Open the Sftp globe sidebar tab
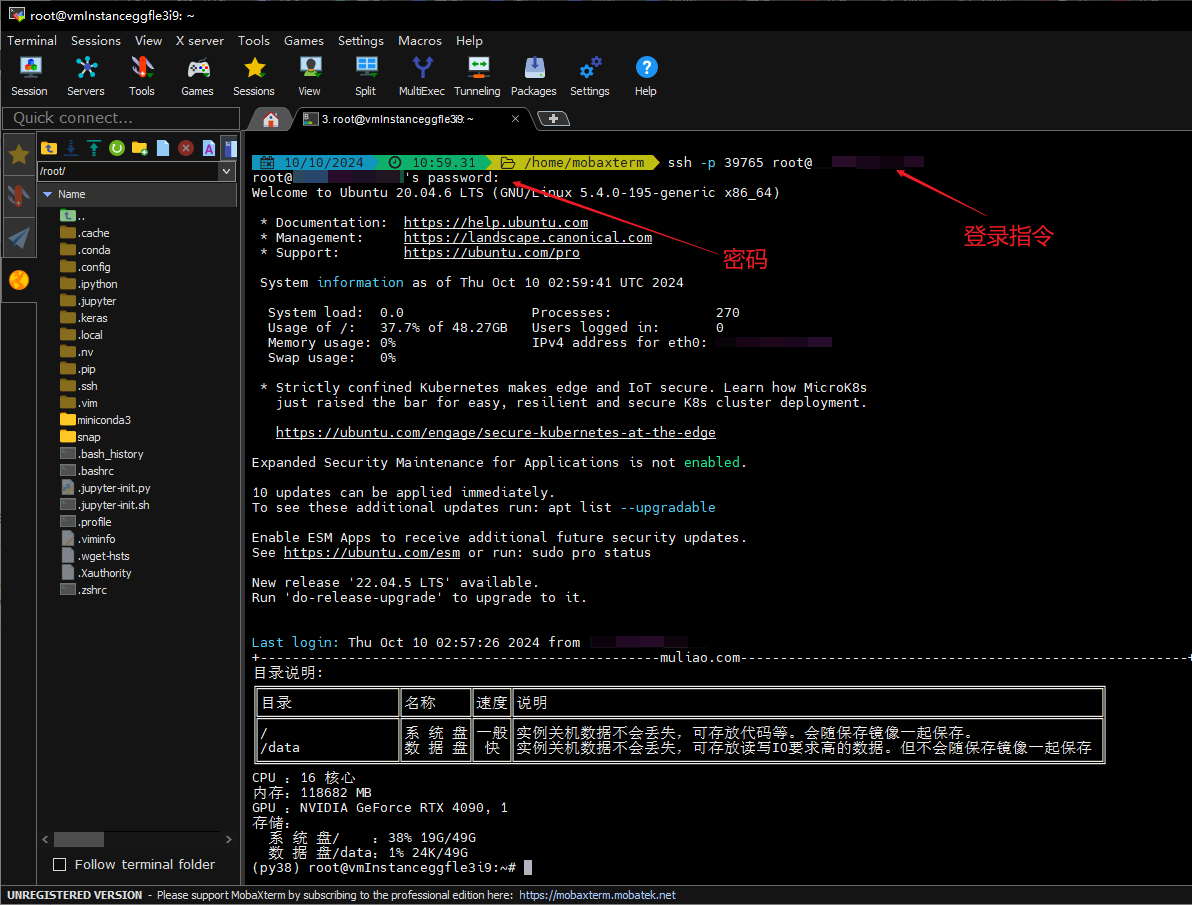The image size is (1192, 905). (x=19, y=281)
